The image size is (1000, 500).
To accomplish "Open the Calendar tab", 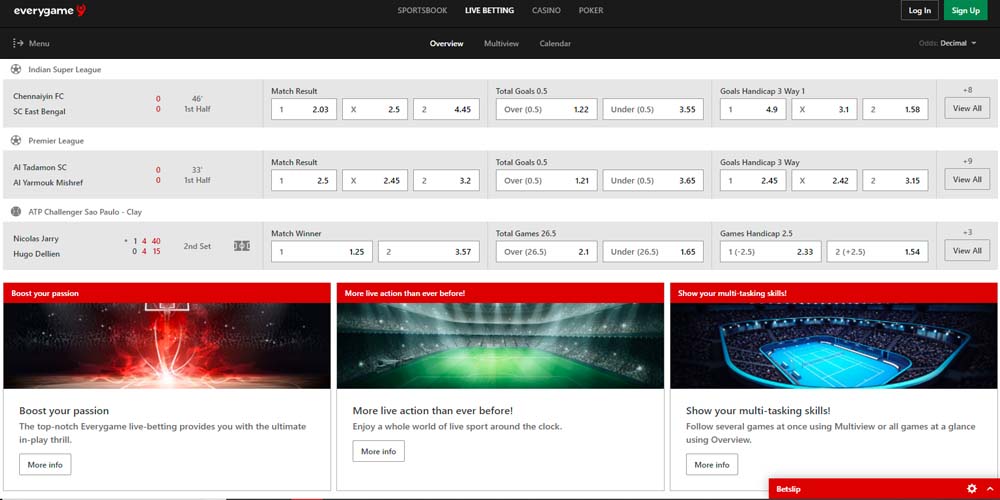I will coord(555,44).
